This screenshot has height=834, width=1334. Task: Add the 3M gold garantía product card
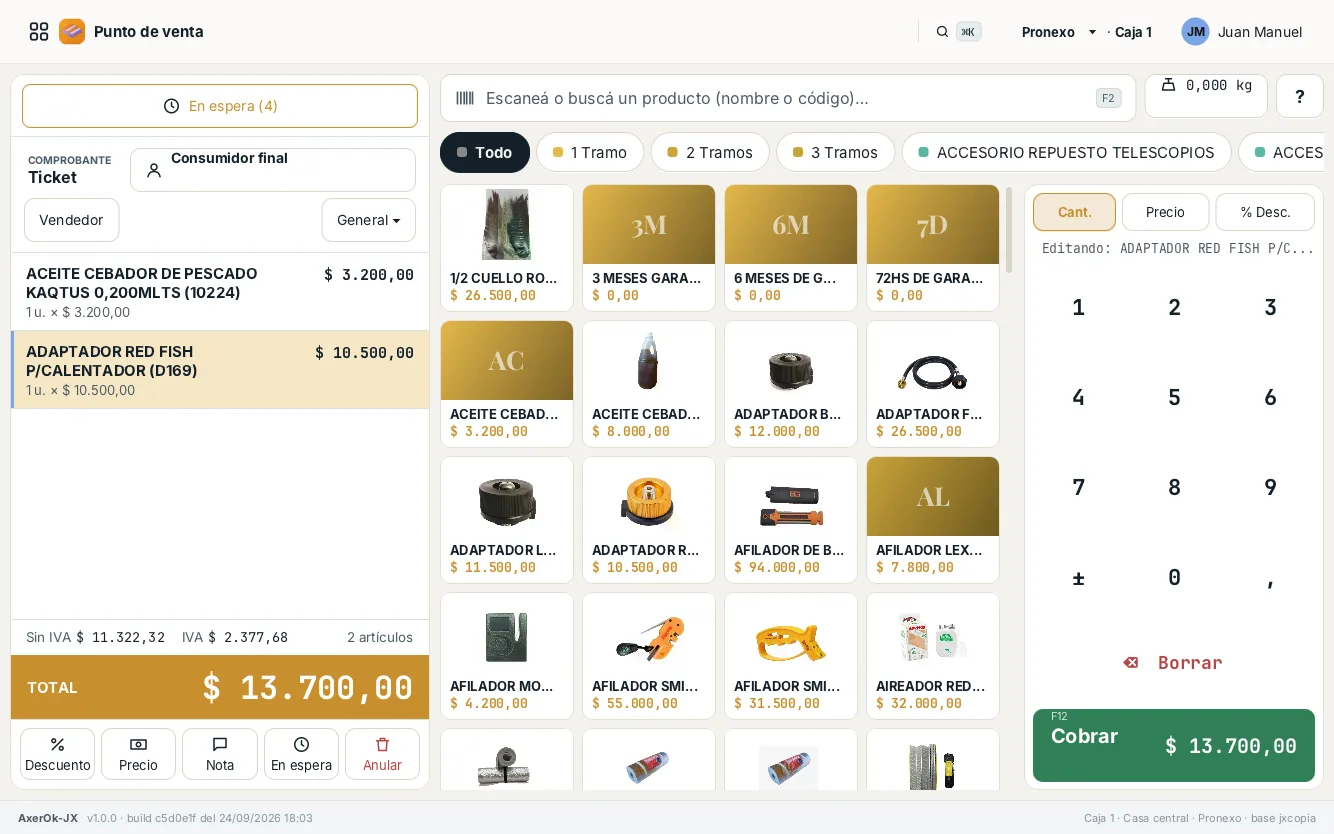point(649,248)
